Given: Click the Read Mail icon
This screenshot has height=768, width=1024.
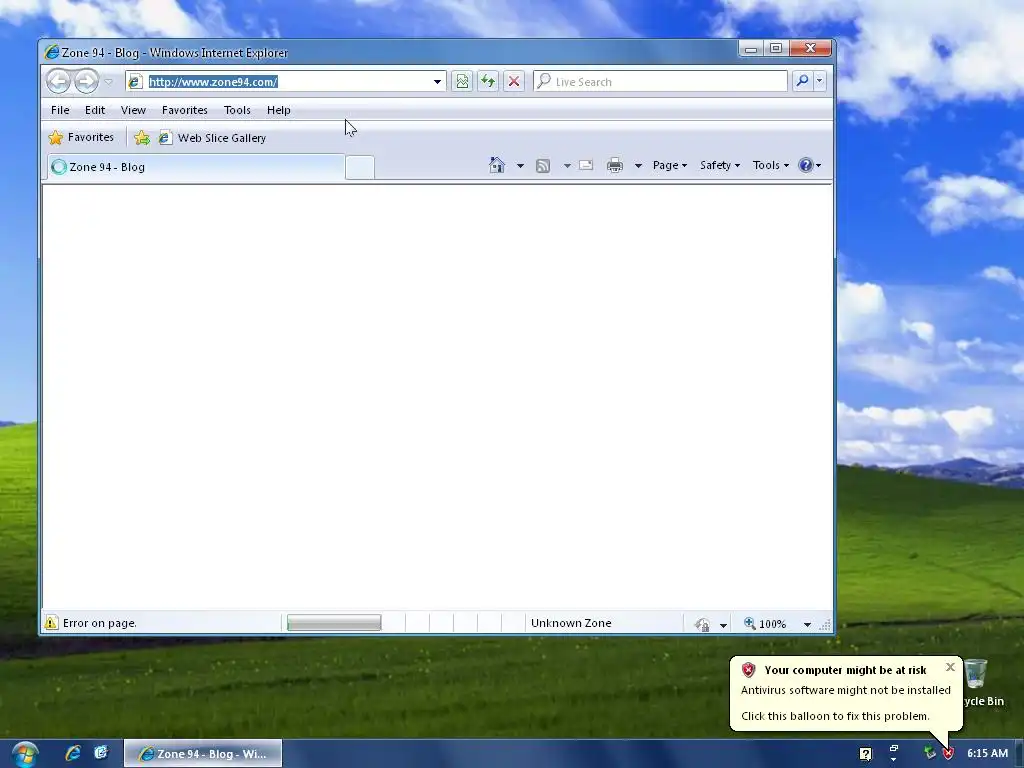Looking at the screenshot, I should (586, 165).
